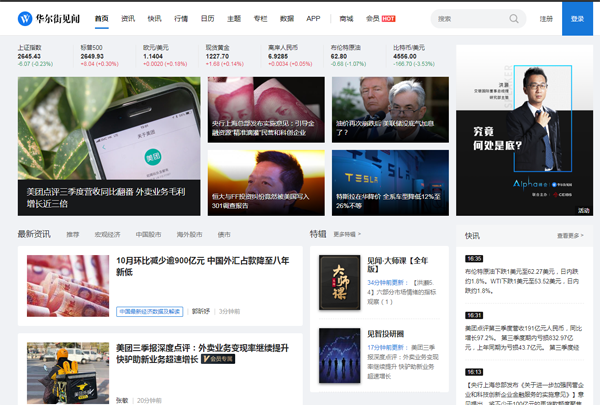Open the 恒大与FF story tile

[x=266, y=183]
